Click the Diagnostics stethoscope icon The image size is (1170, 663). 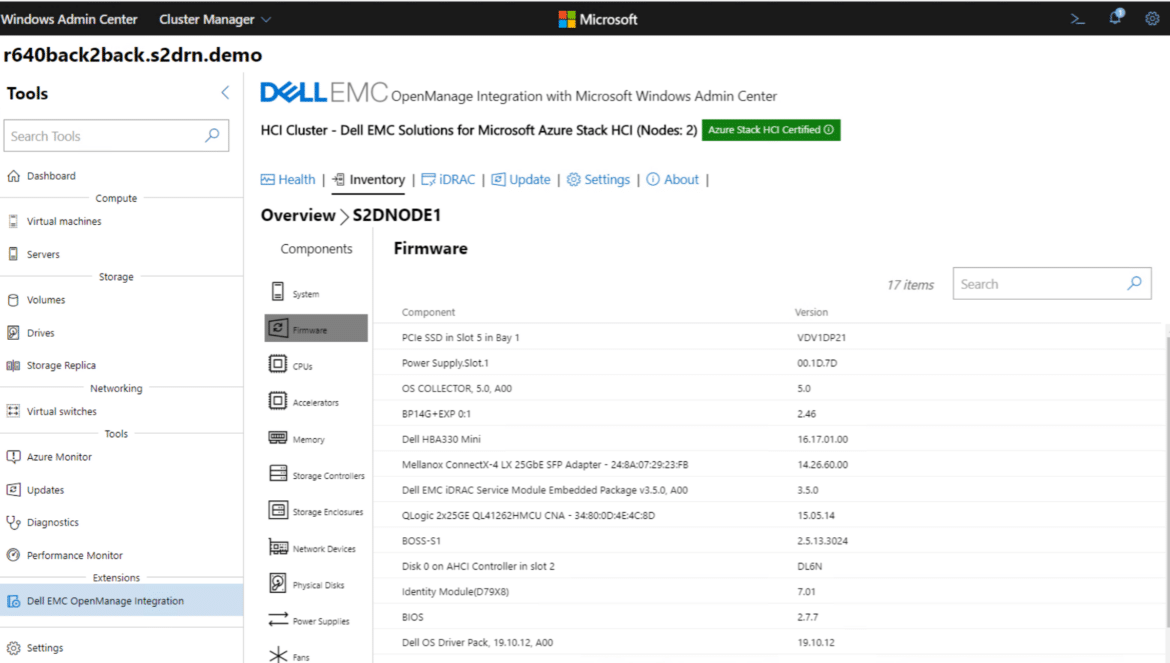coord(13,522)
